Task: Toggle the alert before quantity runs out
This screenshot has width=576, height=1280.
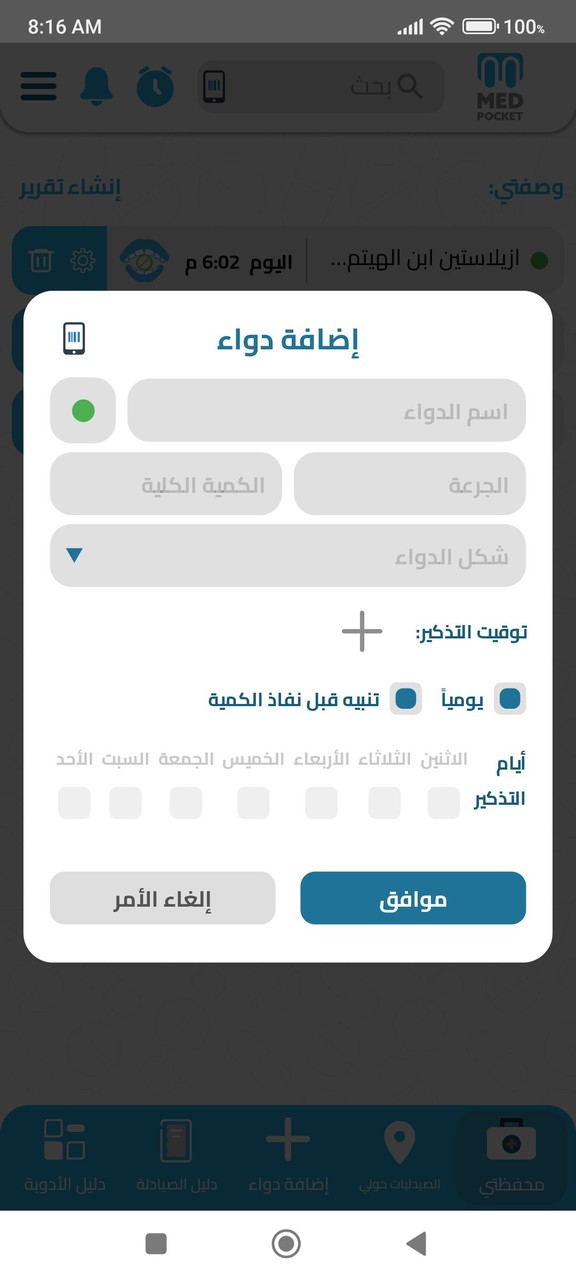Action: point(406,698)
